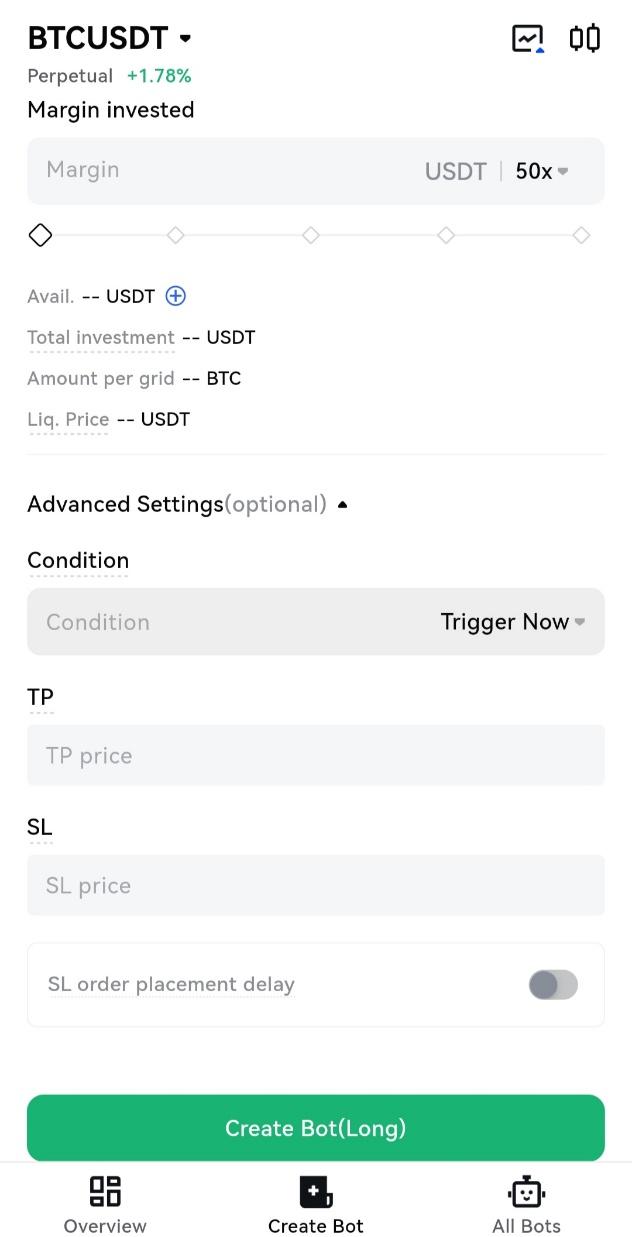632x1237 pixels.
Task: Focus the TP price input field
Action: 316,756
